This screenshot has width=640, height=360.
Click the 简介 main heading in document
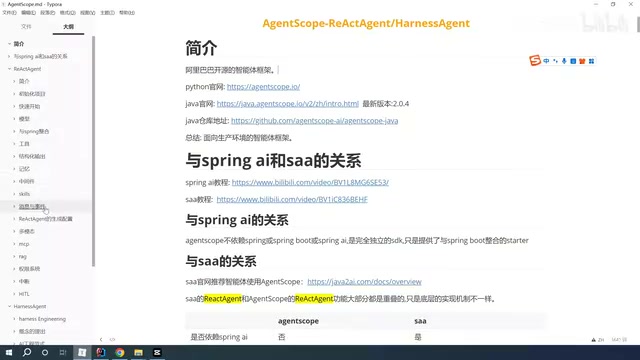(x=201, y=48)
